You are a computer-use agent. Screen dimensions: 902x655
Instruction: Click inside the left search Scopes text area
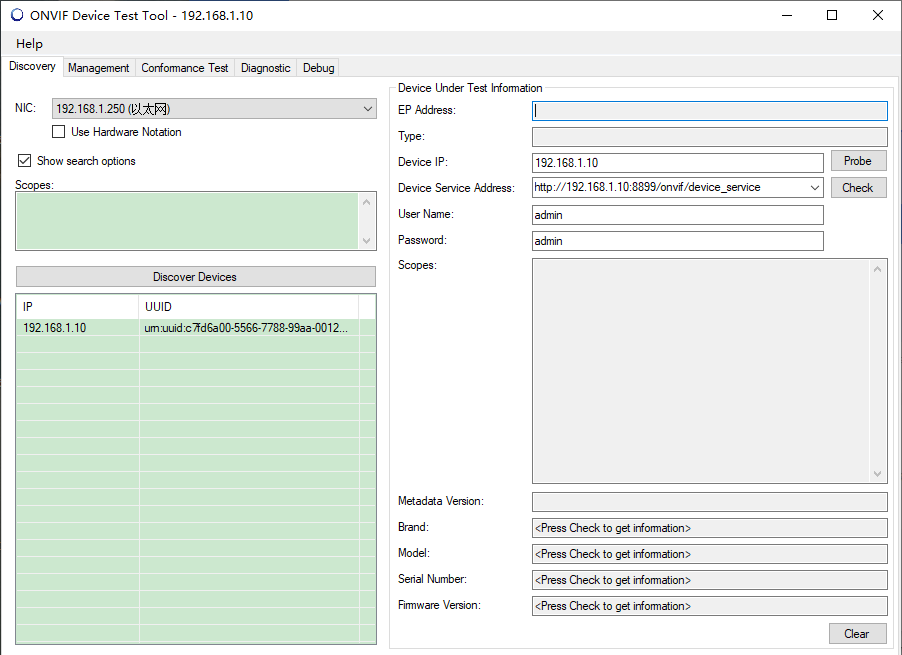(187, 221)
